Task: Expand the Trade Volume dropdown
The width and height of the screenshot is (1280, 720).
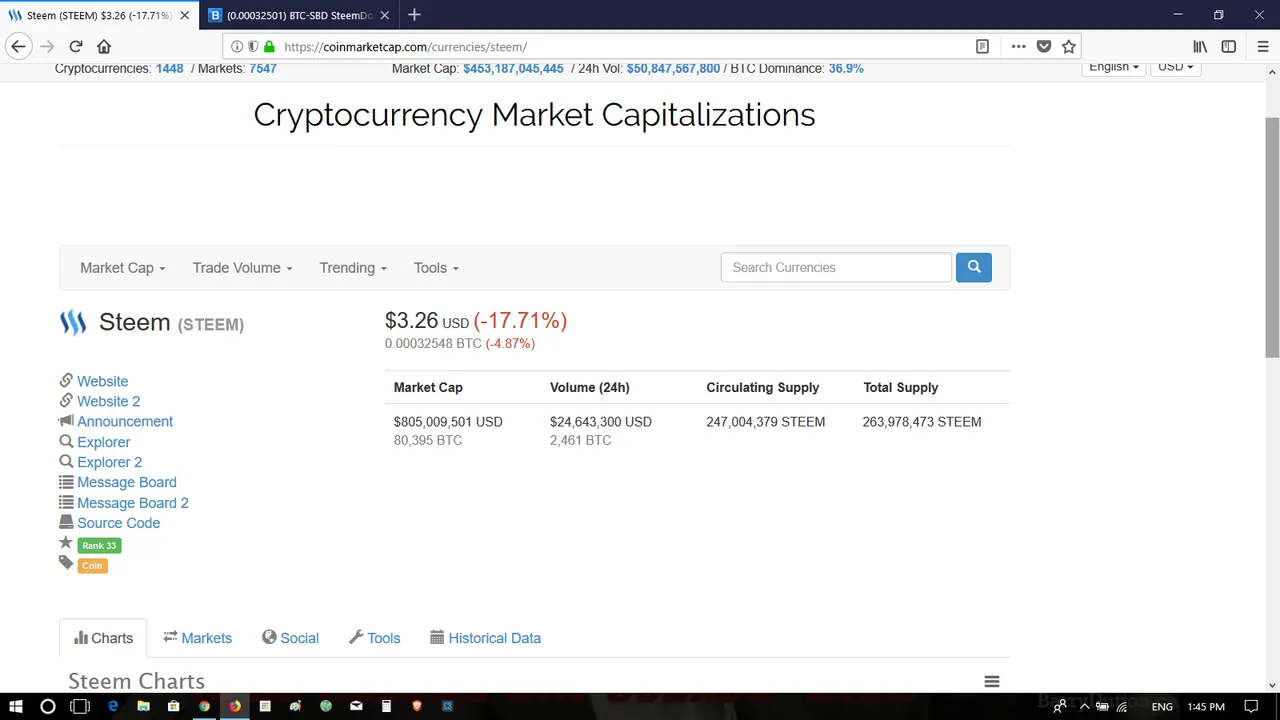Action: pyautogui.click(x=243, y=268)
